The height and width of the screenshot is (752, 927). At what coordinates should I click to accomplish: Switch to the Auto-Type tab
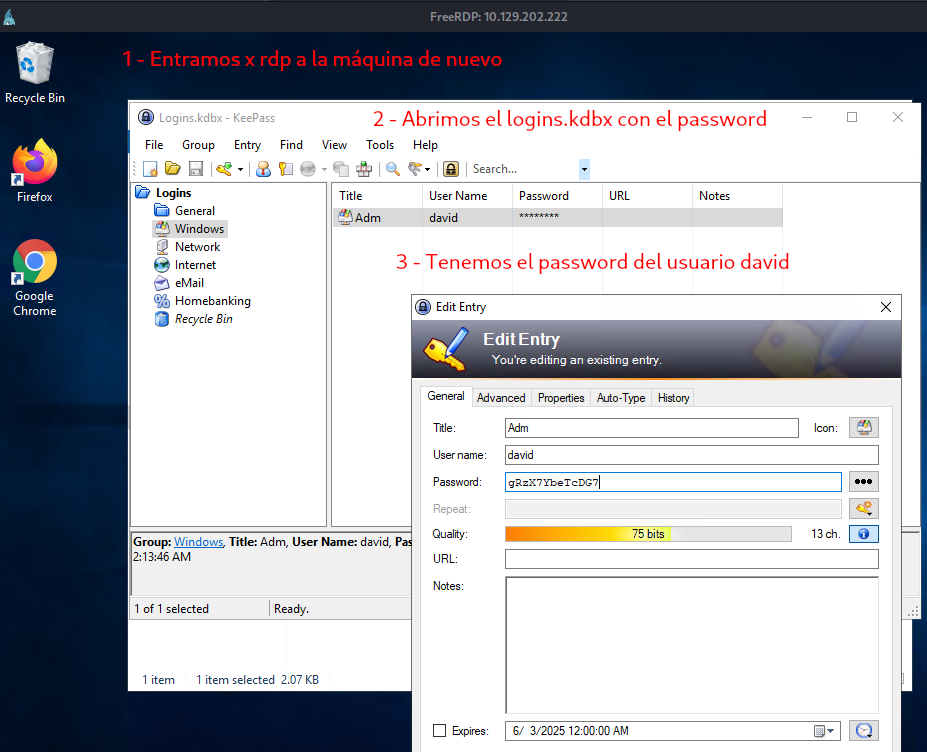coord(621,398)
